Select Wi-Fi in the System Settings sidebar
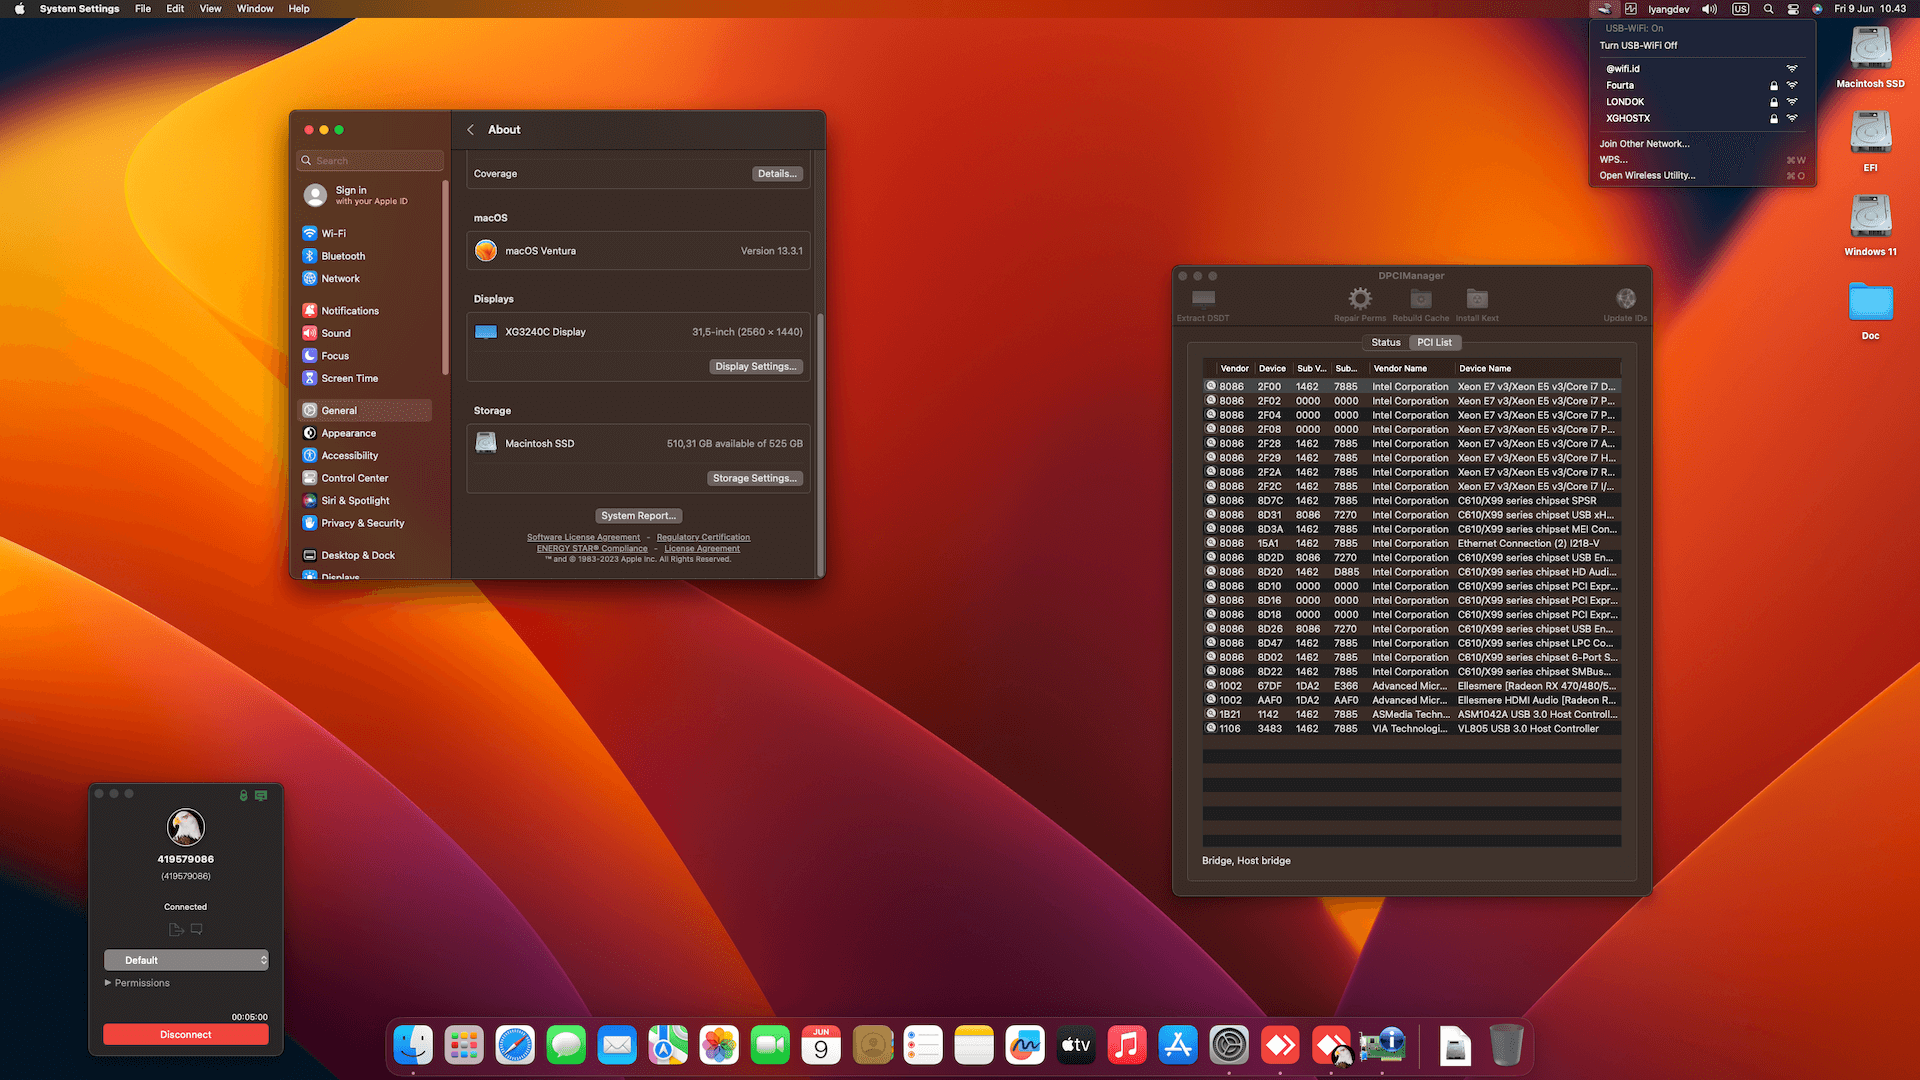 tap(333, 233)
